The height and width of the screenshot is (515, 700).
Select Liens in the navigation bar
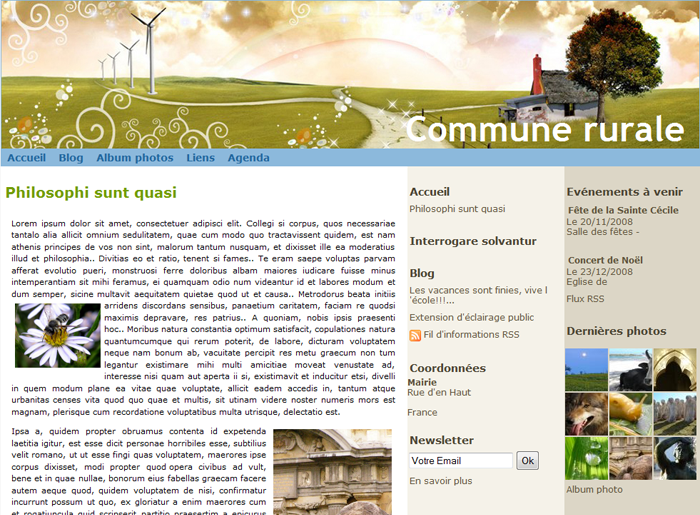[200, 158]
